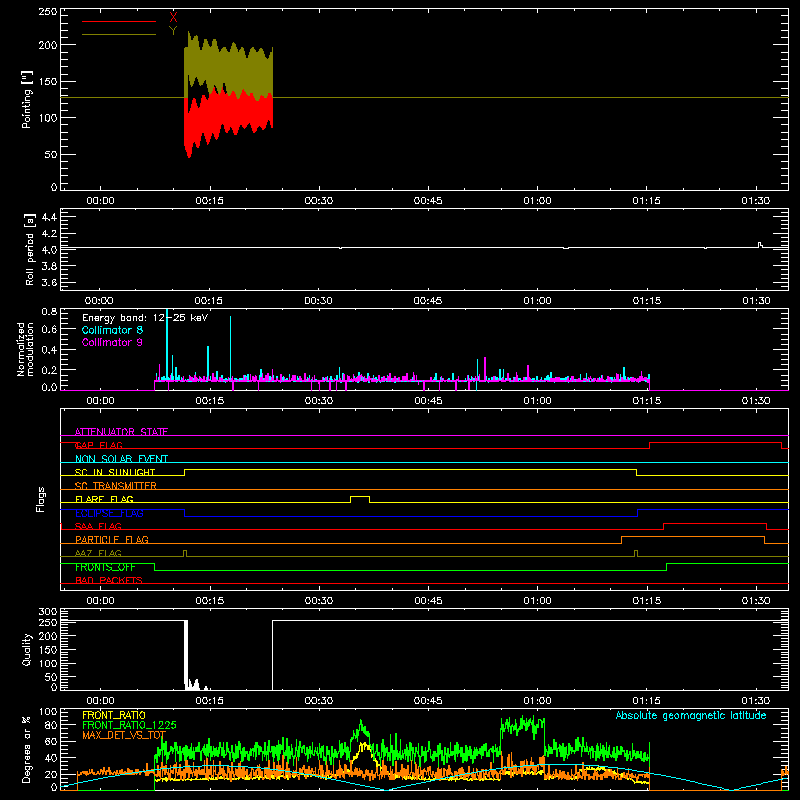This screenshot has width=800, height=800.
Task: Click the '200' tick on Pointing axis
Action: (x=49, y=45)
